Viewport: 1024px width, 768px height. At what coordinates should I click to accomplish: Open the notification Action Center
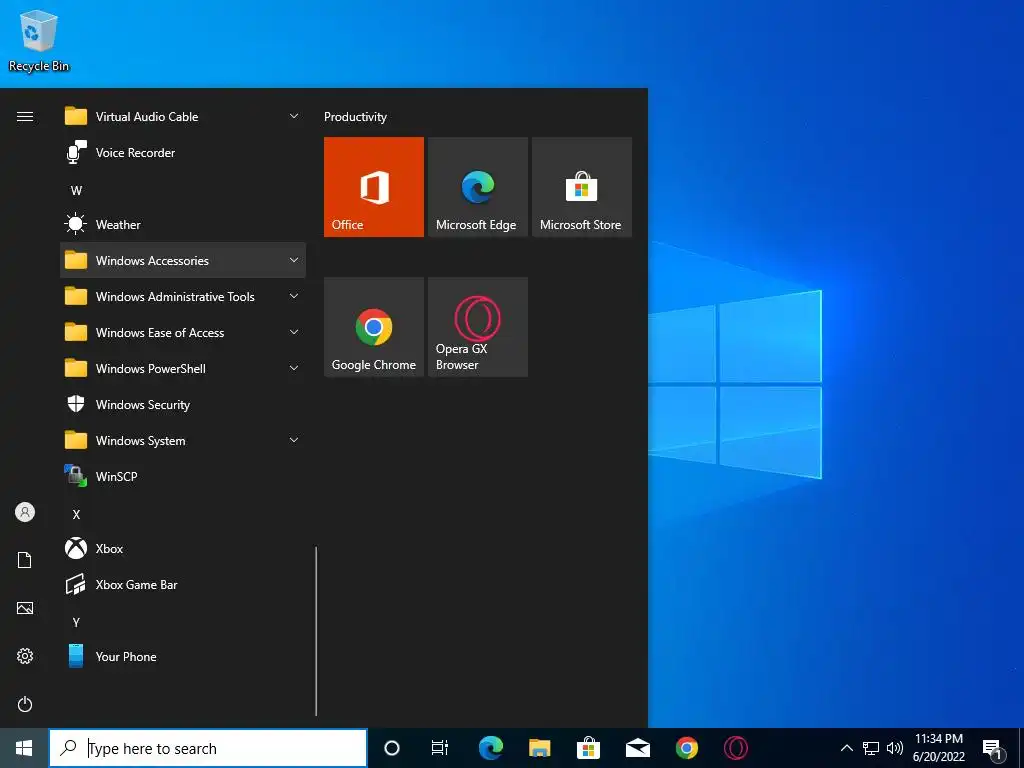coord(993,749)
